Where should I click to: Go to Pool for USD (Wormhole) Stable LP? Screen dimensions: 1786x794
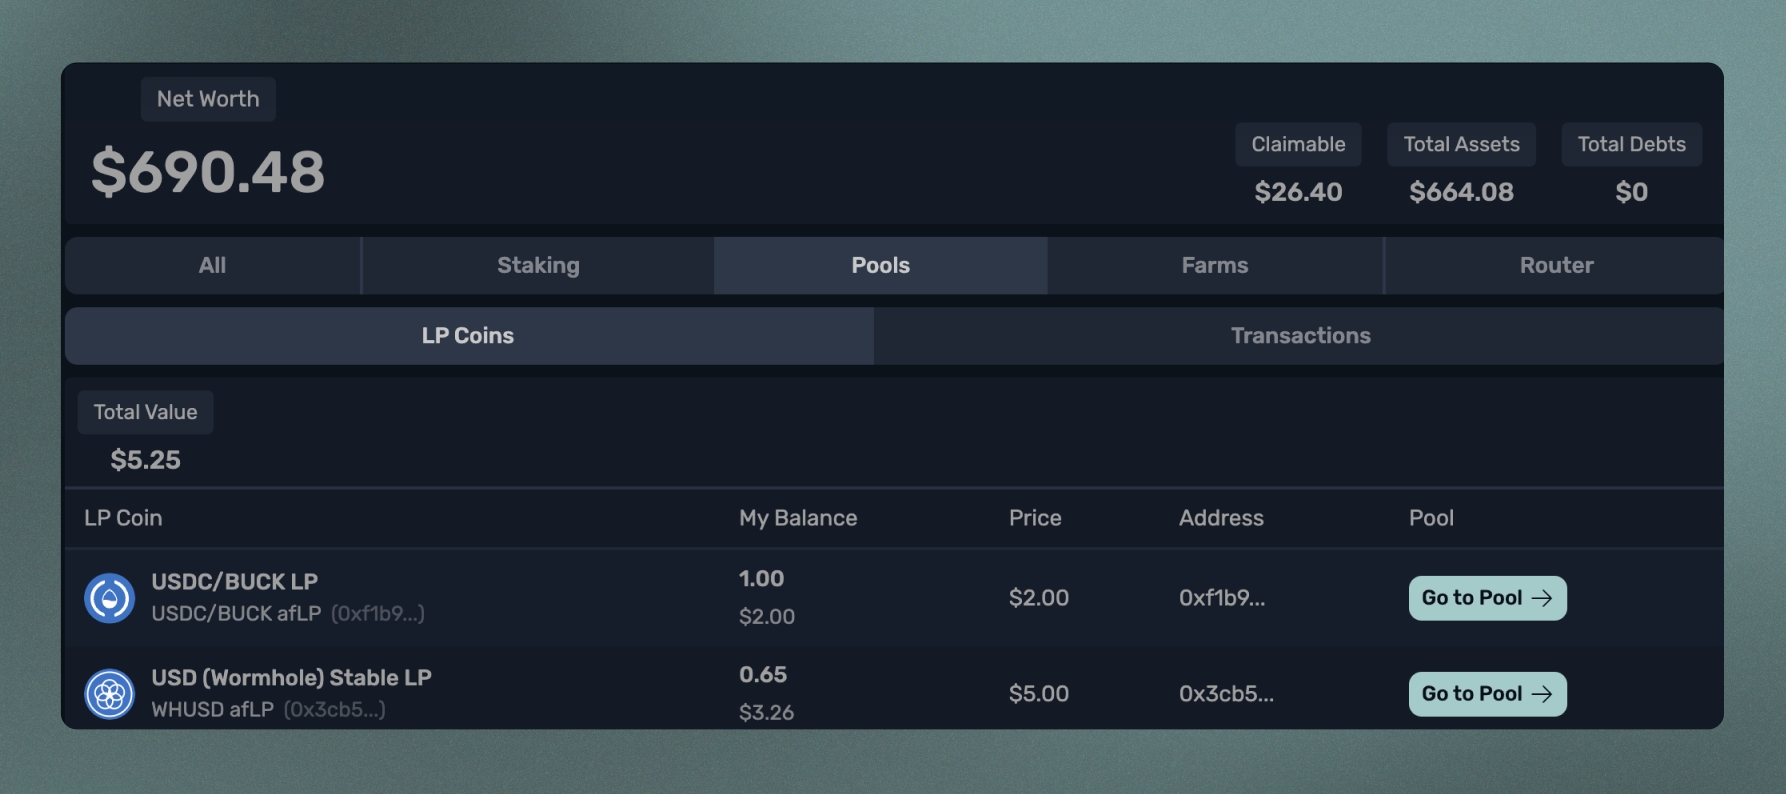coord(1487,694)
